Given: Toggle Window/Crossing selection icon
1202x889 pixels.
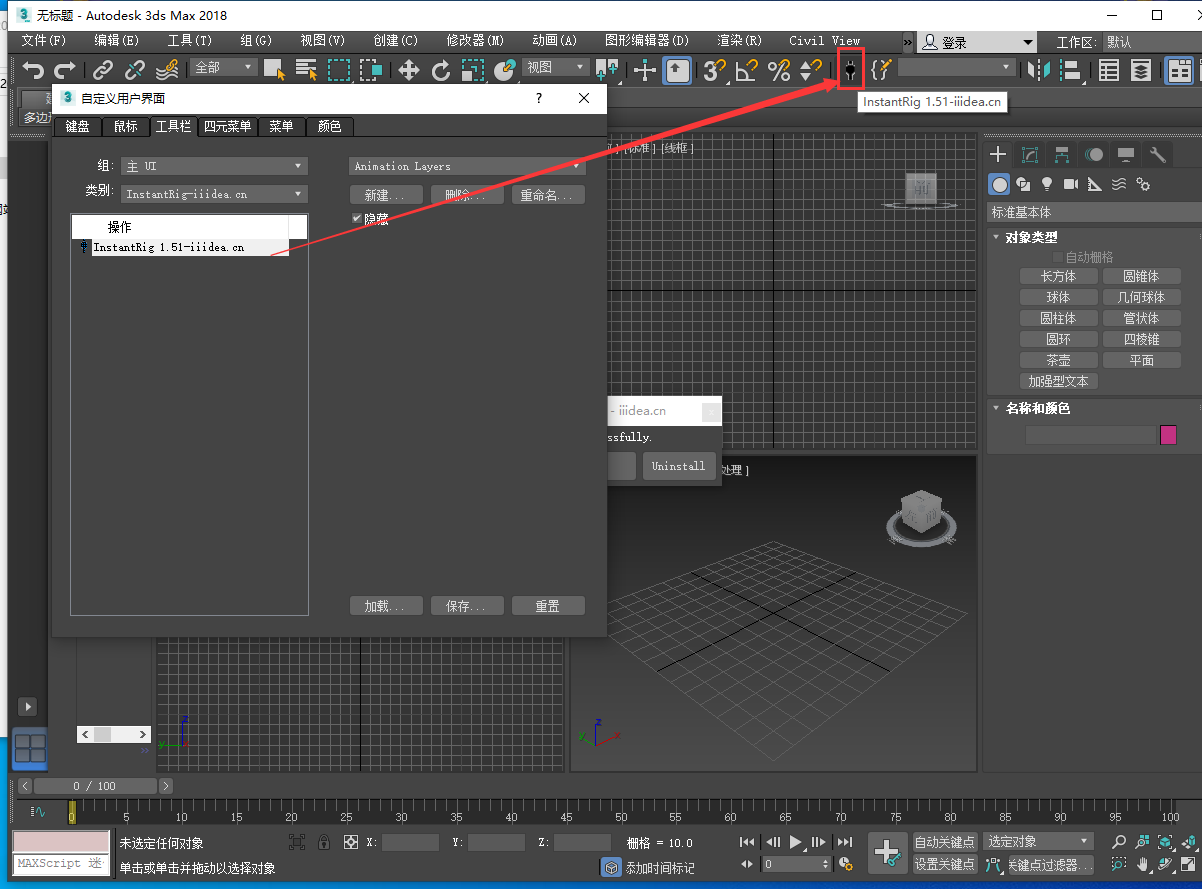Looking at the screenshot, I should [x=372, y=70].
